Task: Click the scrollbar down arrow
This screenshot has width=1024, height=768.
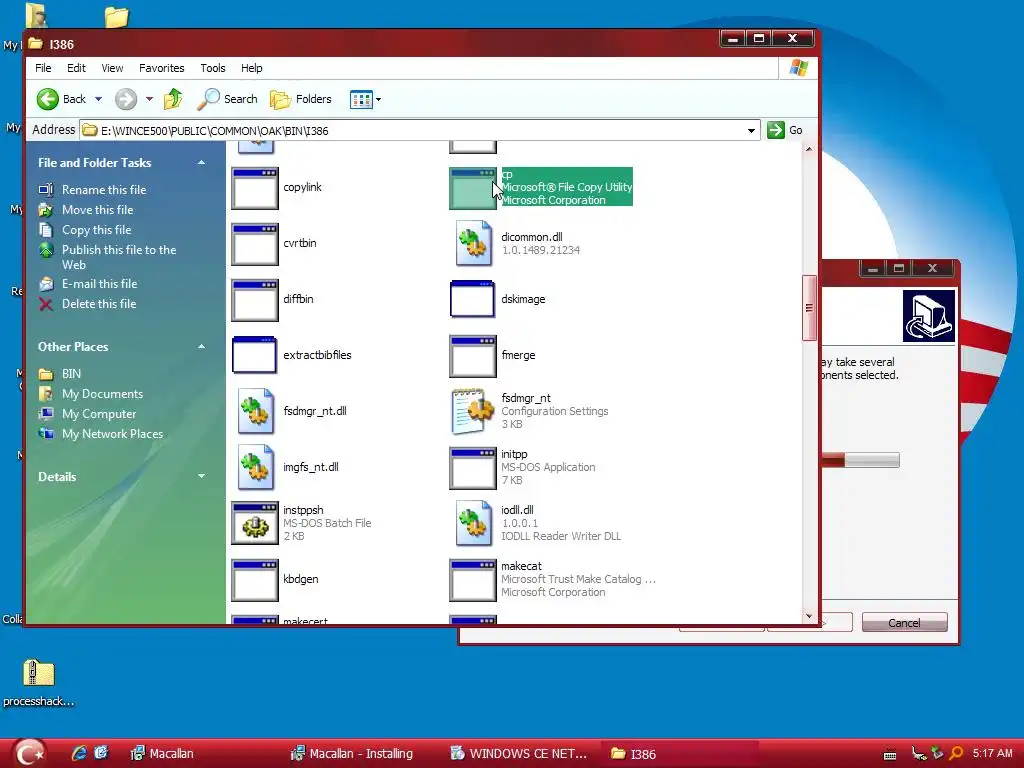Action: pyautogui.click(x=809, y=616)
